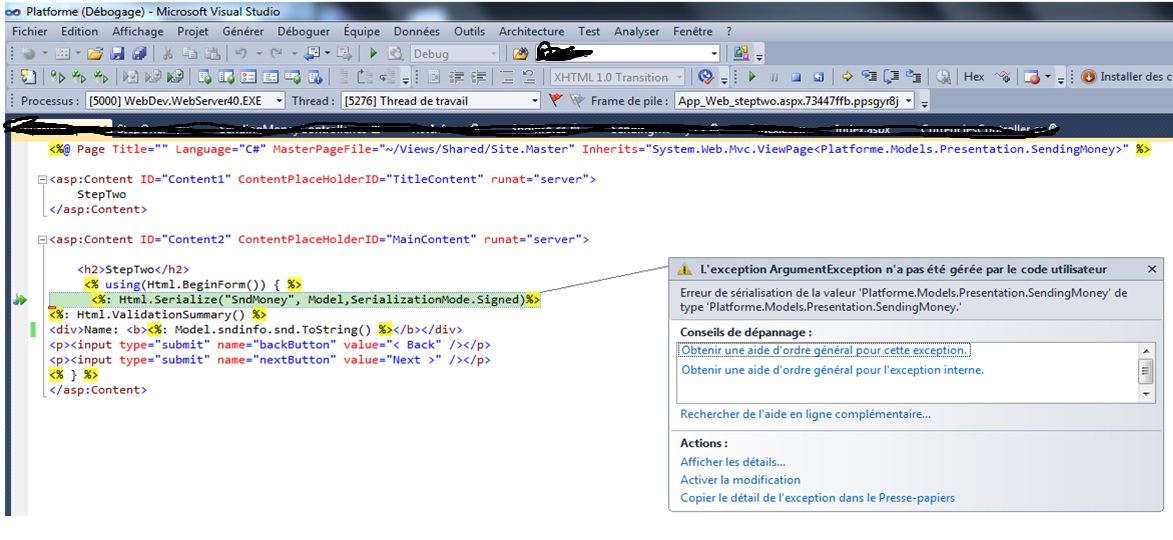This screenshot has width=1173, height=540.
Task: Open the Outils menu
Action: tap(469, 31)
